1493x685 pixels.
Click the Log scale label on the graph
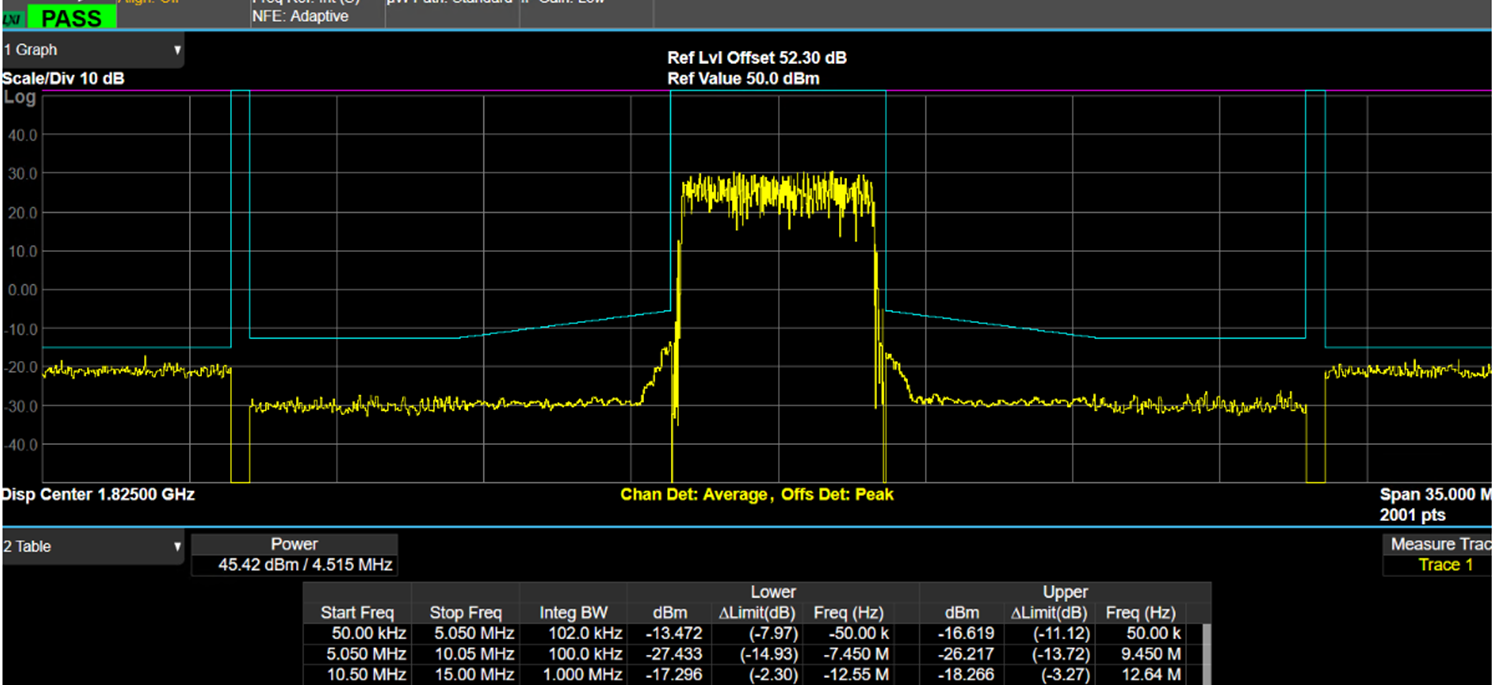[x=20, y=98]
